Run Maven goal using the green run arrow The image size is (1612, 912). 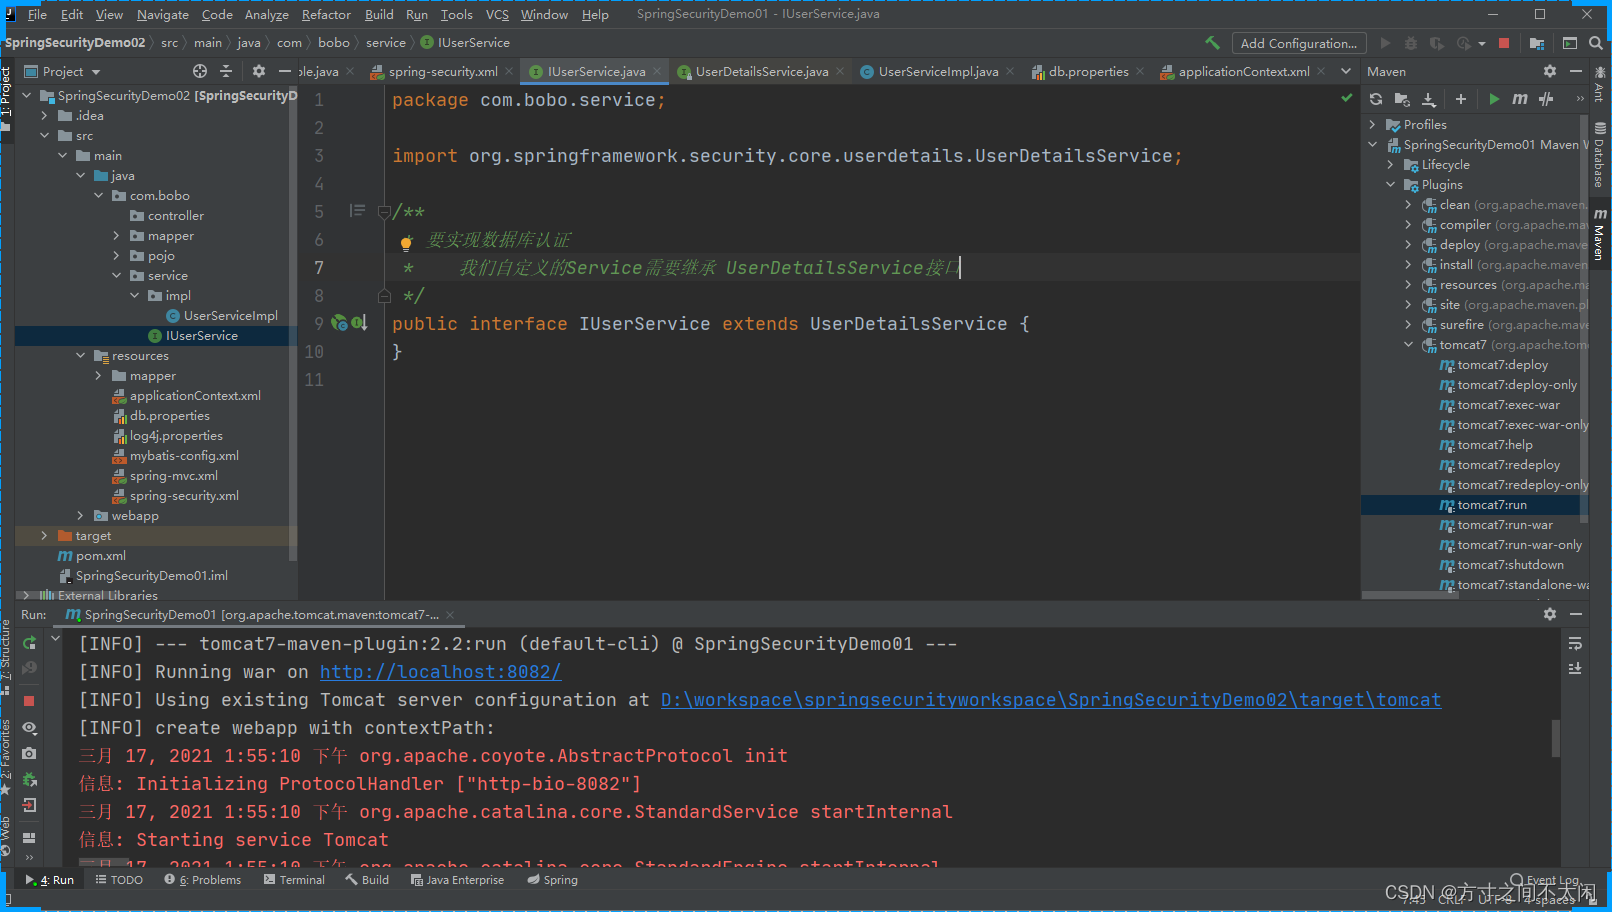point(1493,99)
